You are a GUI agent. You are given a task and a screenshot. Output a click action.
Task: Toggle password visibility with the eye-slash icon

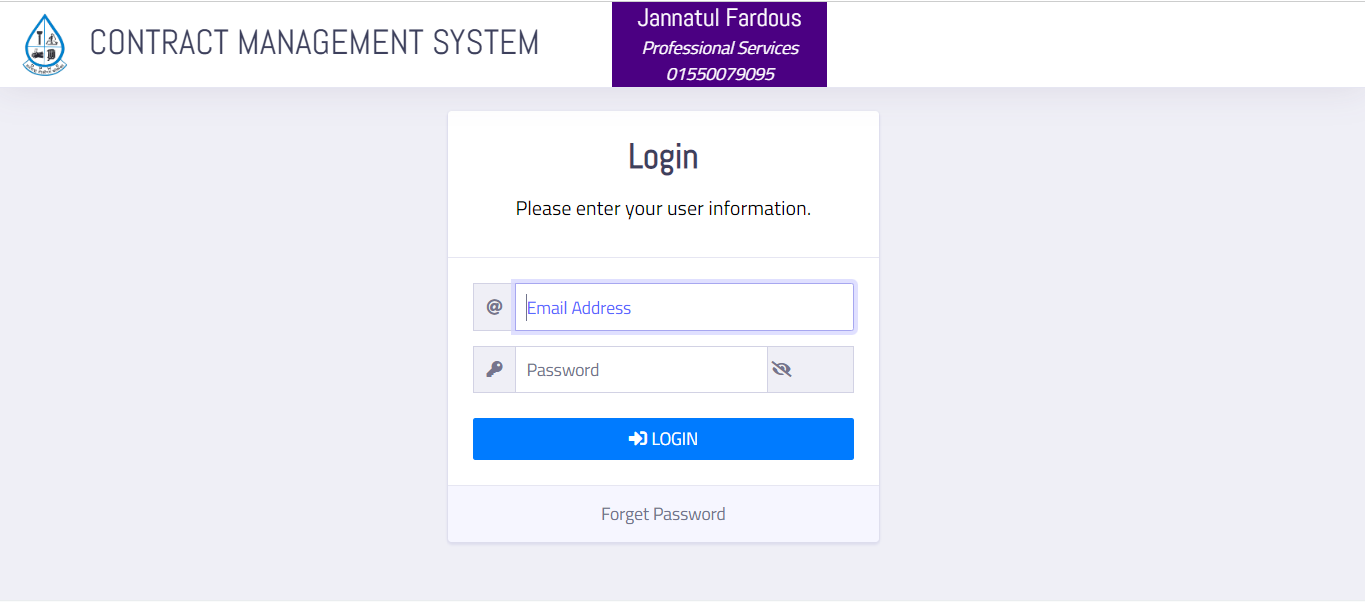tap(782, 369)
